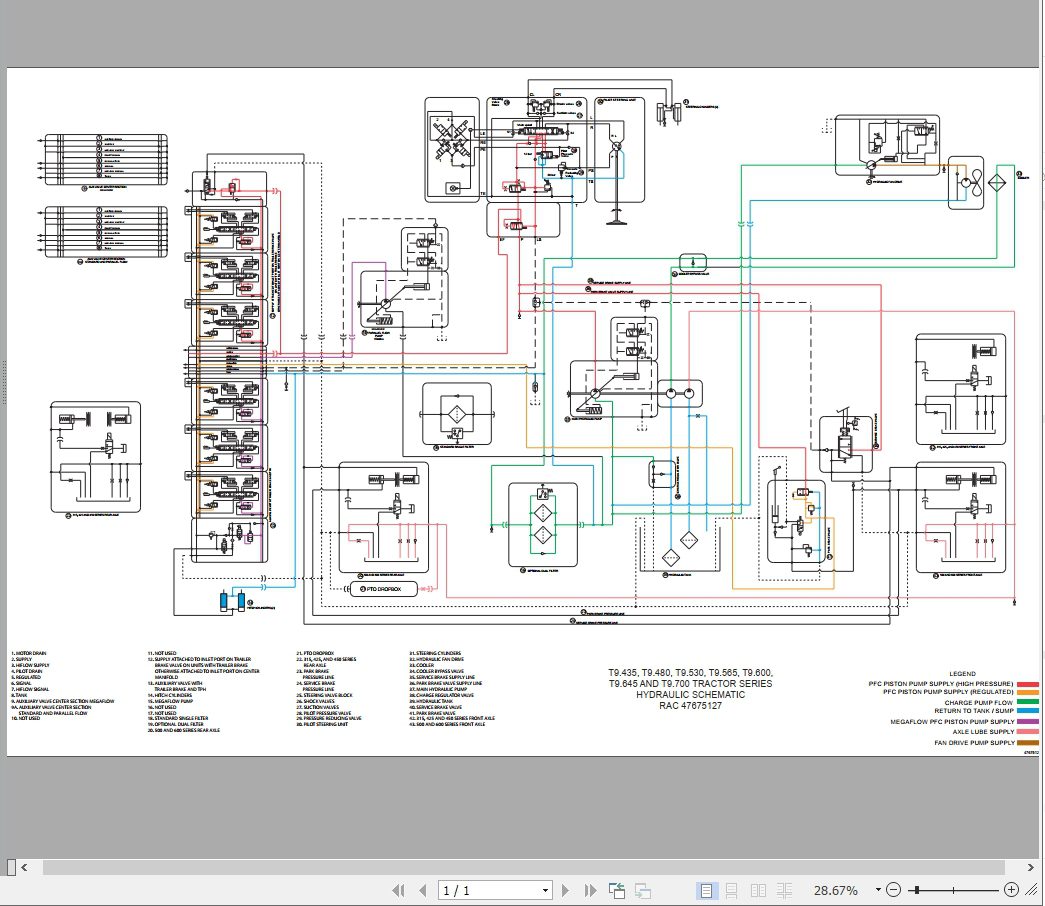Click the zoom slider handle
1045x906 pixels.
coord(917,890)
